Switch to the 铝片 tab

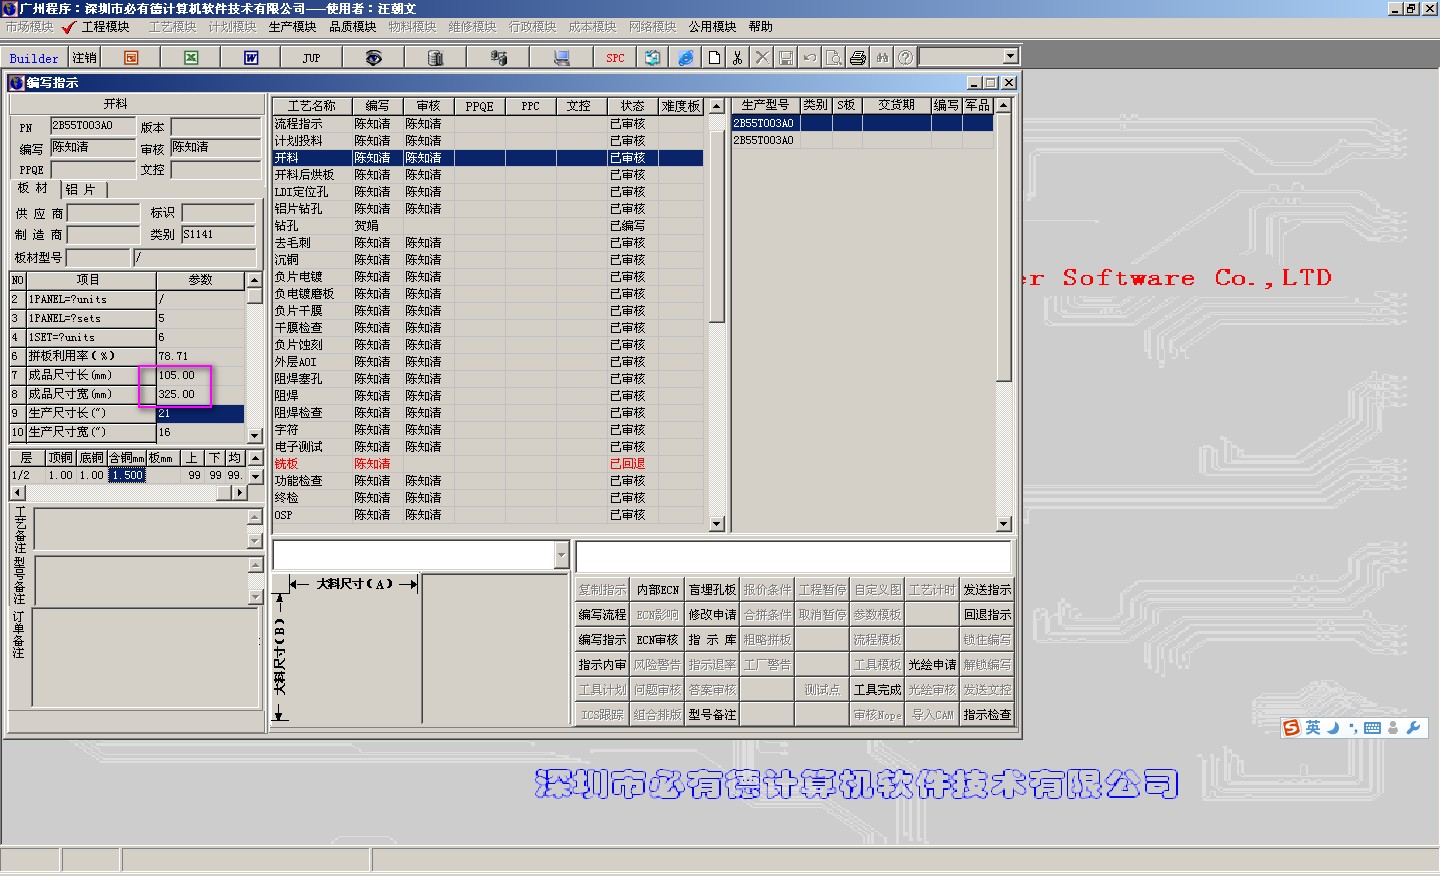click(81, 189)
